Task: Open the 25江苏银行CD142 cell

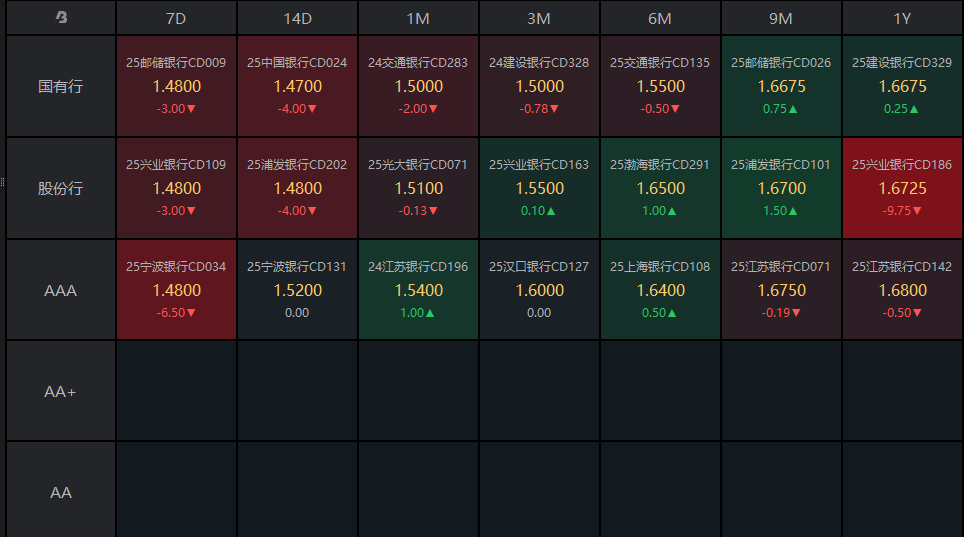Action: (902, 290)
